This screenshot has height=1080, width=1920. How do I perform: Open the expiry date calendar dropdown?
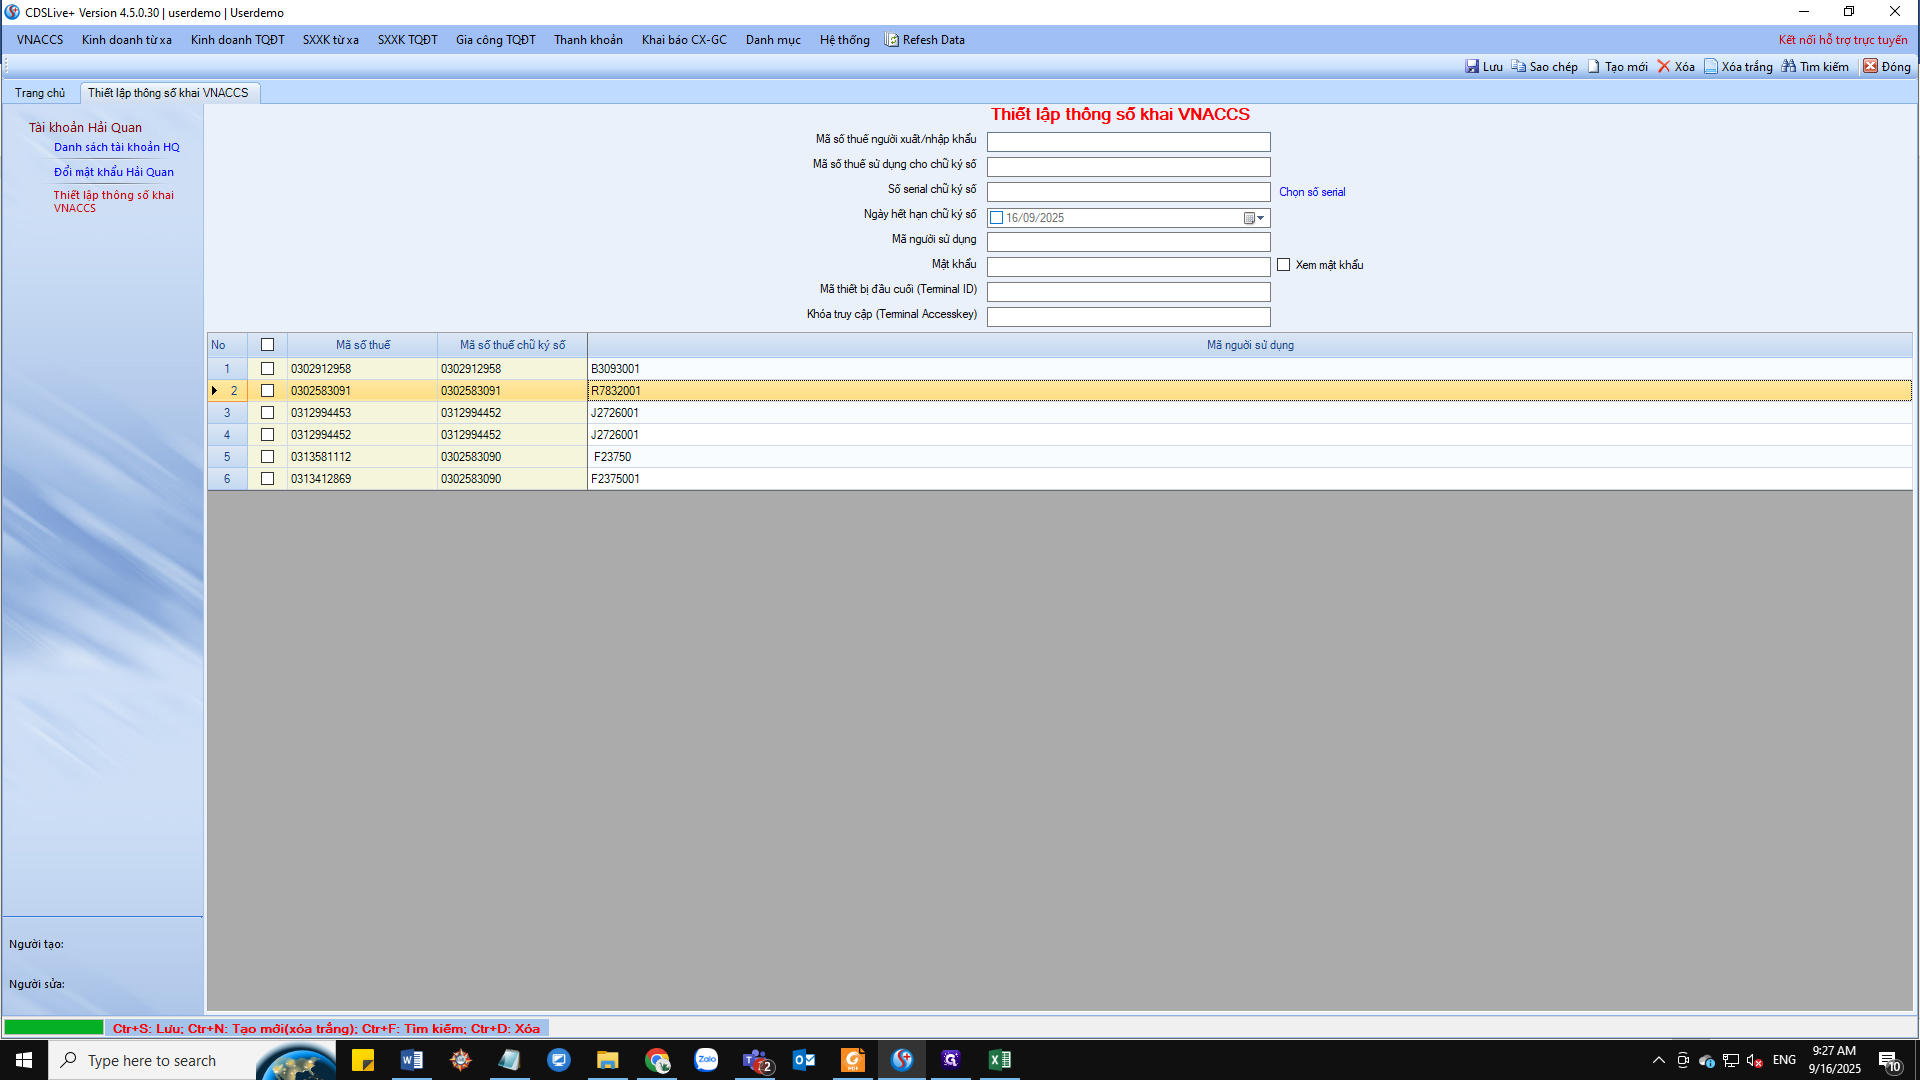pyautogui.click(x=1254, y=218)
